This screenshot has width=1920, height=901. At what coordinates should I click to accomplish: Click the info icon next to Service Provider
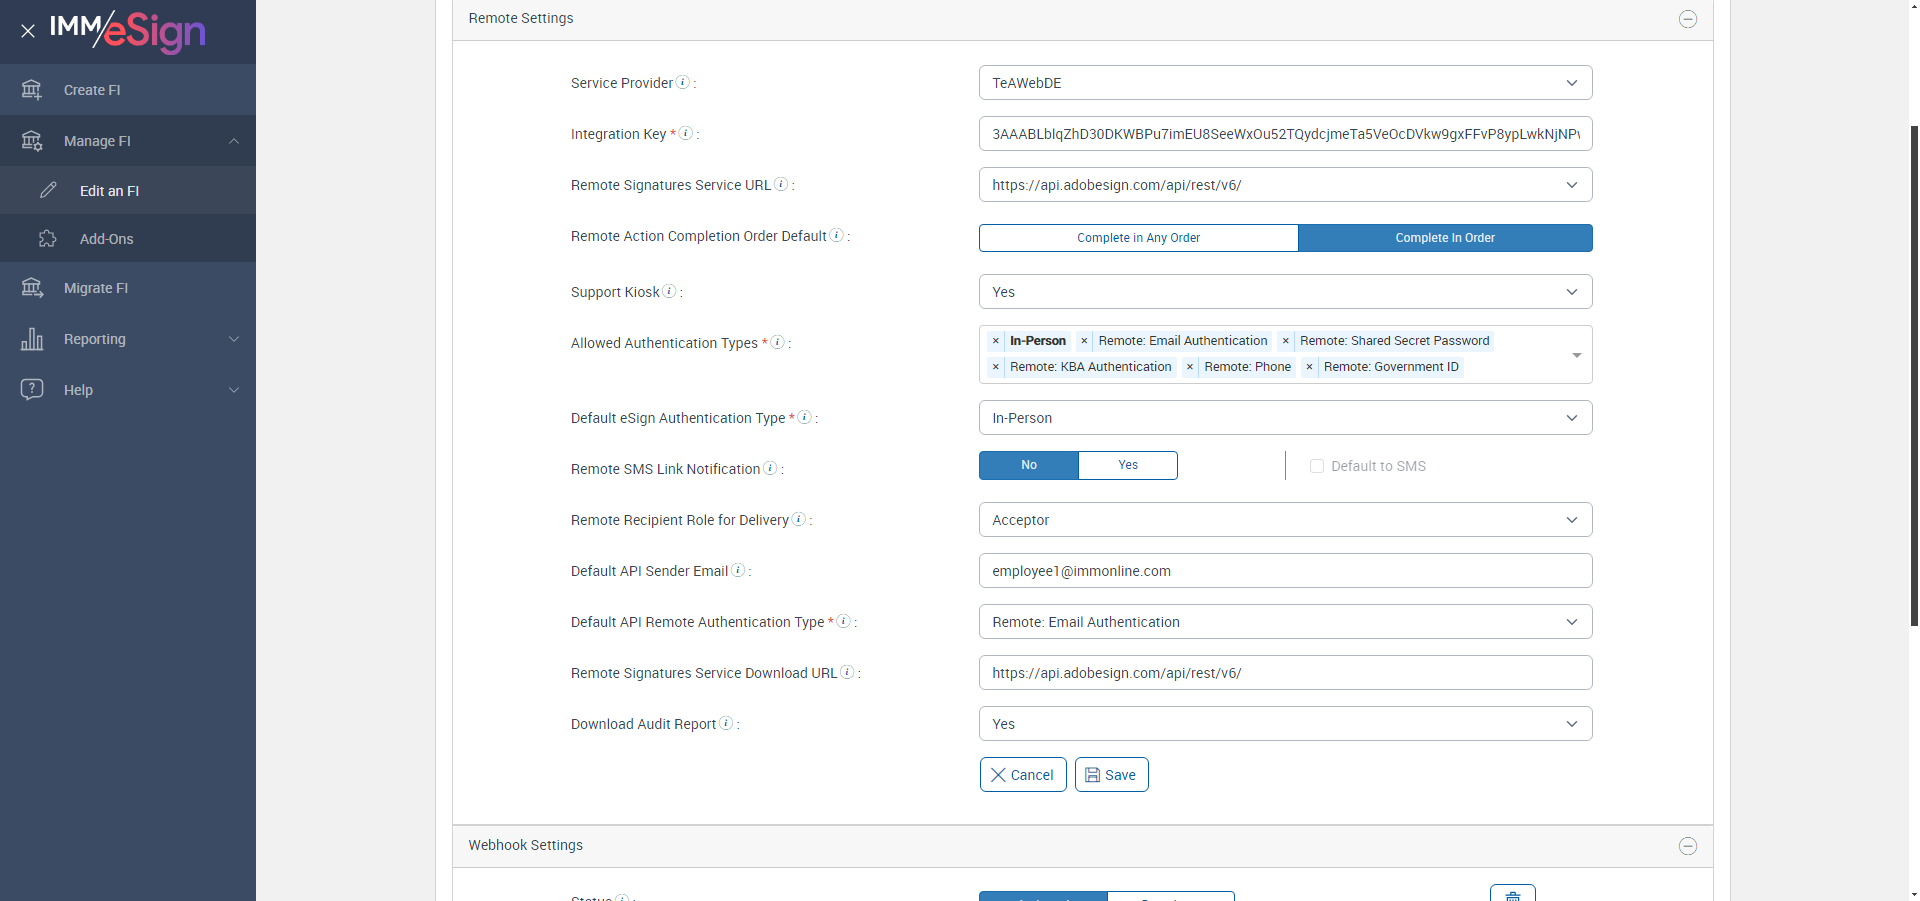pos(683,82)
